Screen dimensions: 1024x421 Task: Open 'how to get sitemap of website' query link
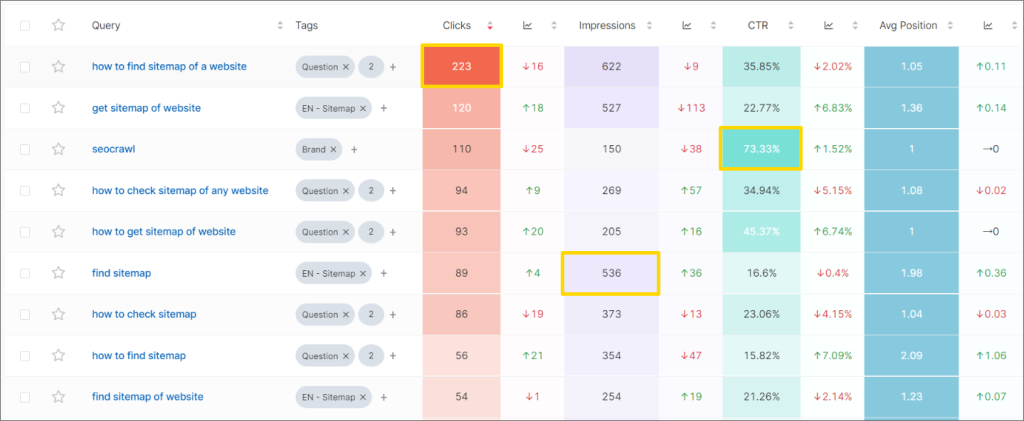coord(163,231)
